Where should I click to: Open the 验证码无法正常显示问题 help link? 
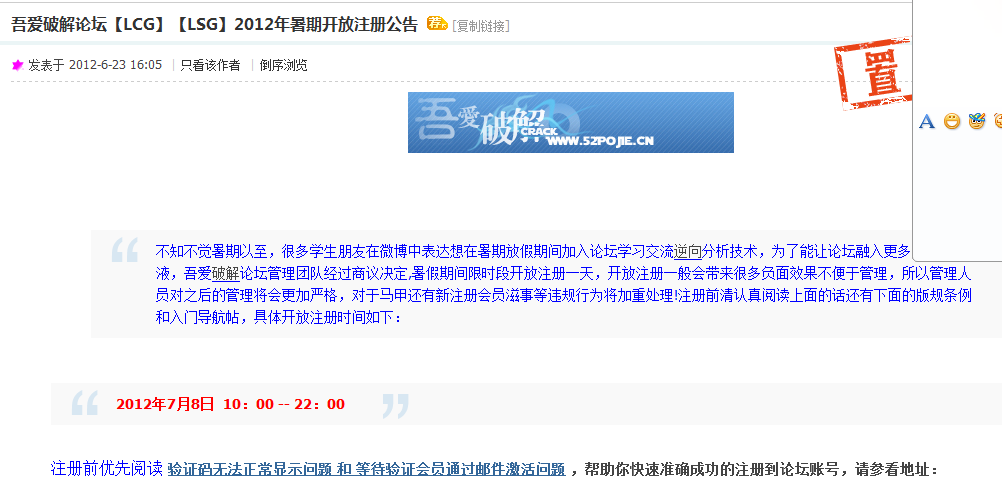pos(250,470)
